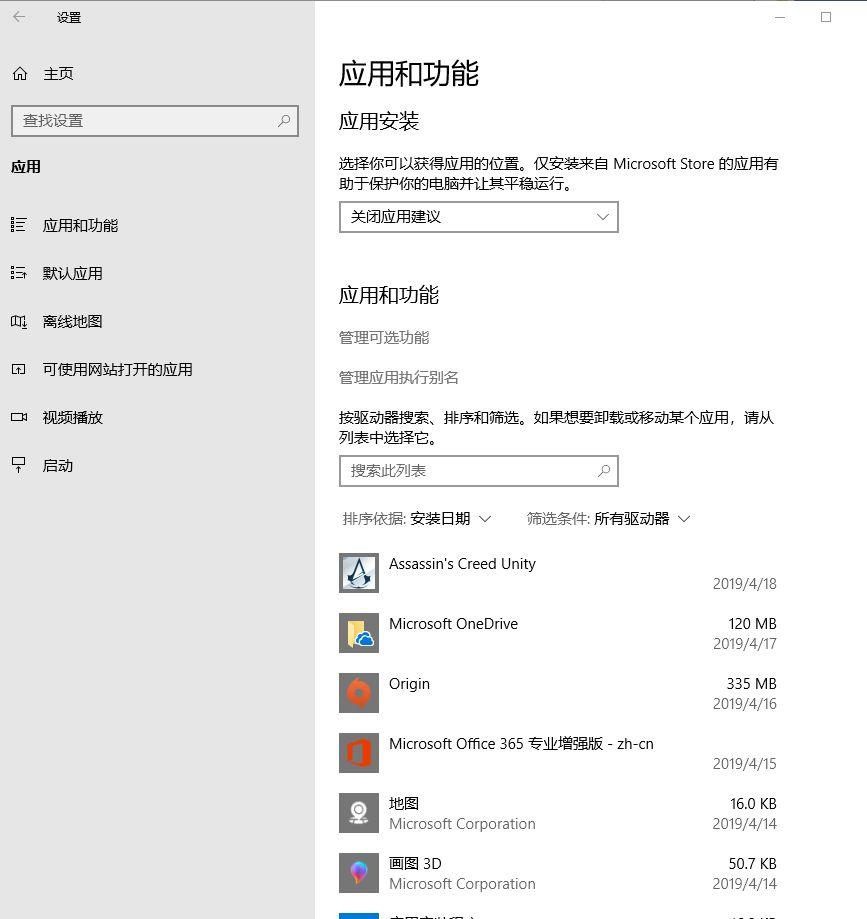The image size is (867, 919).
Task: Click the 搜索此列表 search field
Action: (478, 471)
